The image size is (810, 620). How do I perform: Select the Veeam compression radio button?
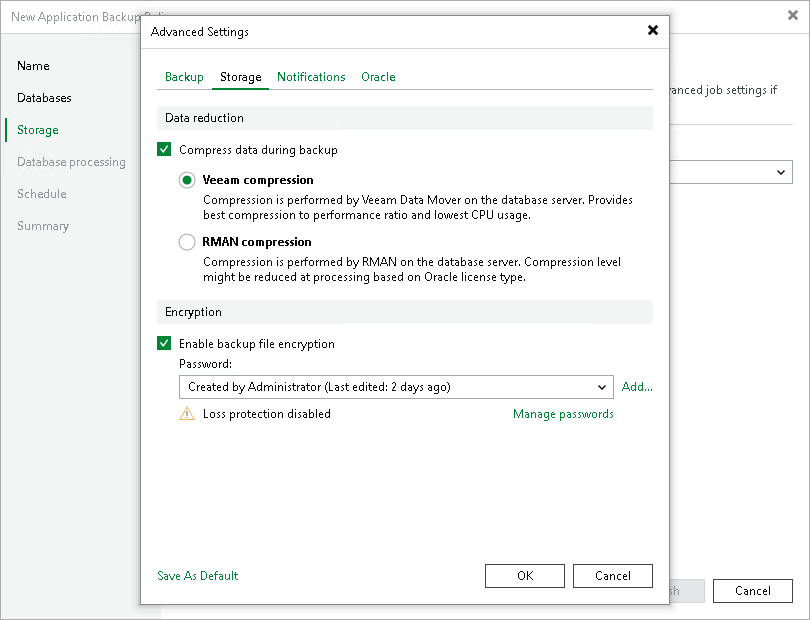(x=185, y=180)
